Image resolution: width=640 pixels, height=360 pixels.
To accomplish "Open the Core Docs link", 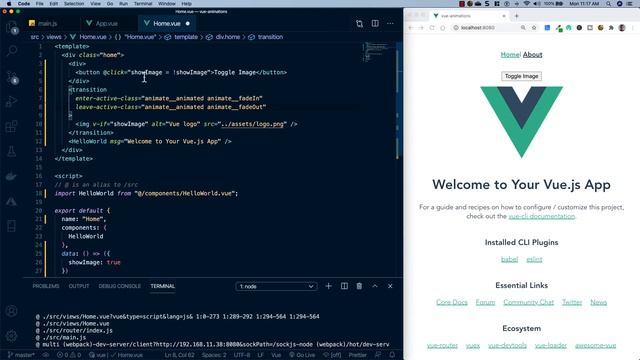I will [x=451, y=302].
